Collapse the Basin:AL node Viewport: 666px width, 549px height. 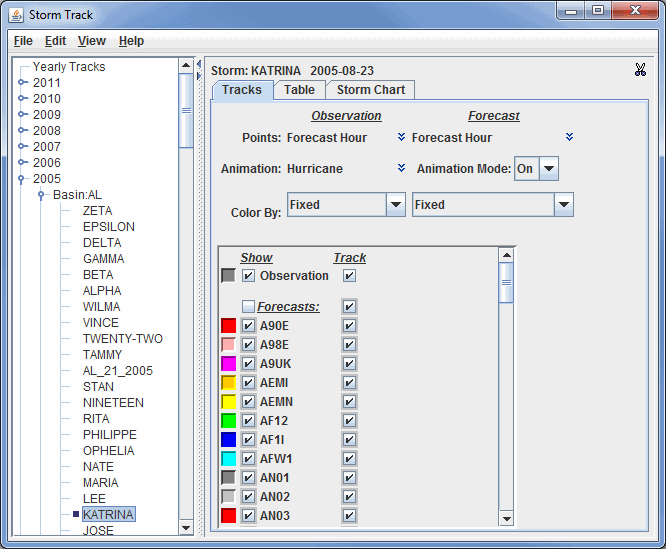tap(41, 195)
